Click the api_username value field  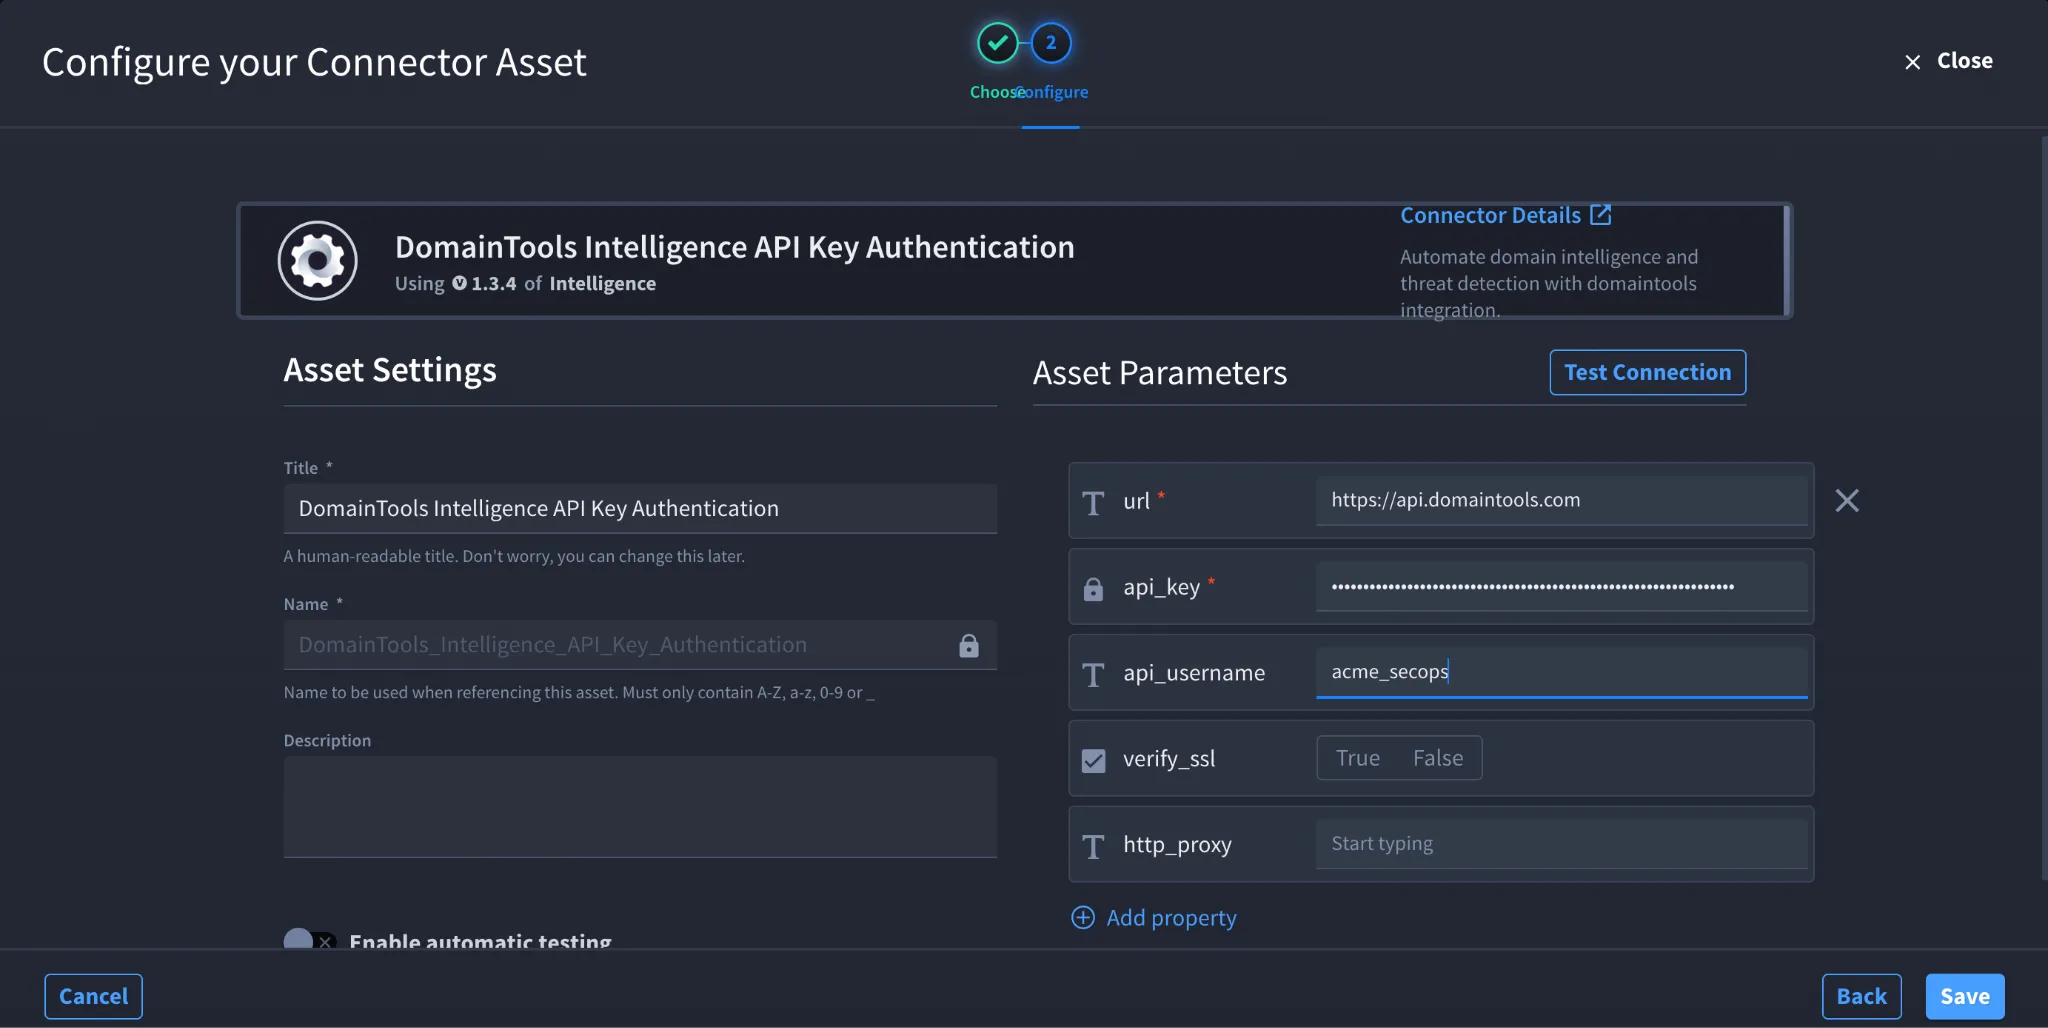point(1561,672)
